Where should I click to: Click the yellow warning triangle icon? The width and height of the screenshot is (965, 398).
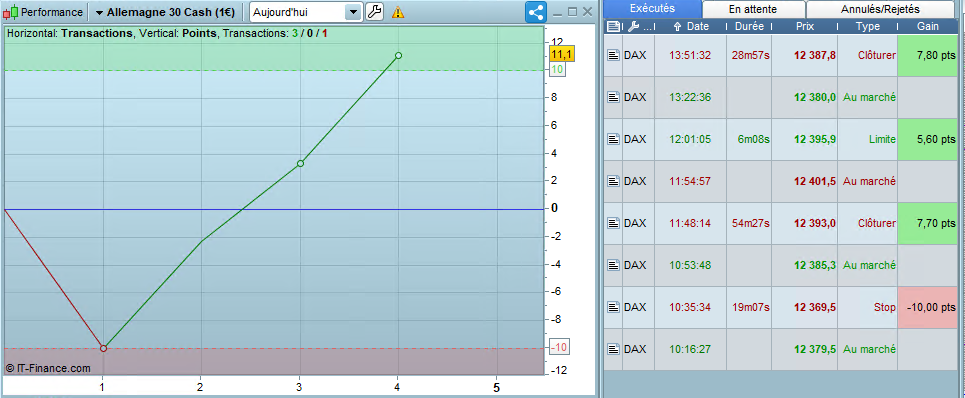point(398,12)
